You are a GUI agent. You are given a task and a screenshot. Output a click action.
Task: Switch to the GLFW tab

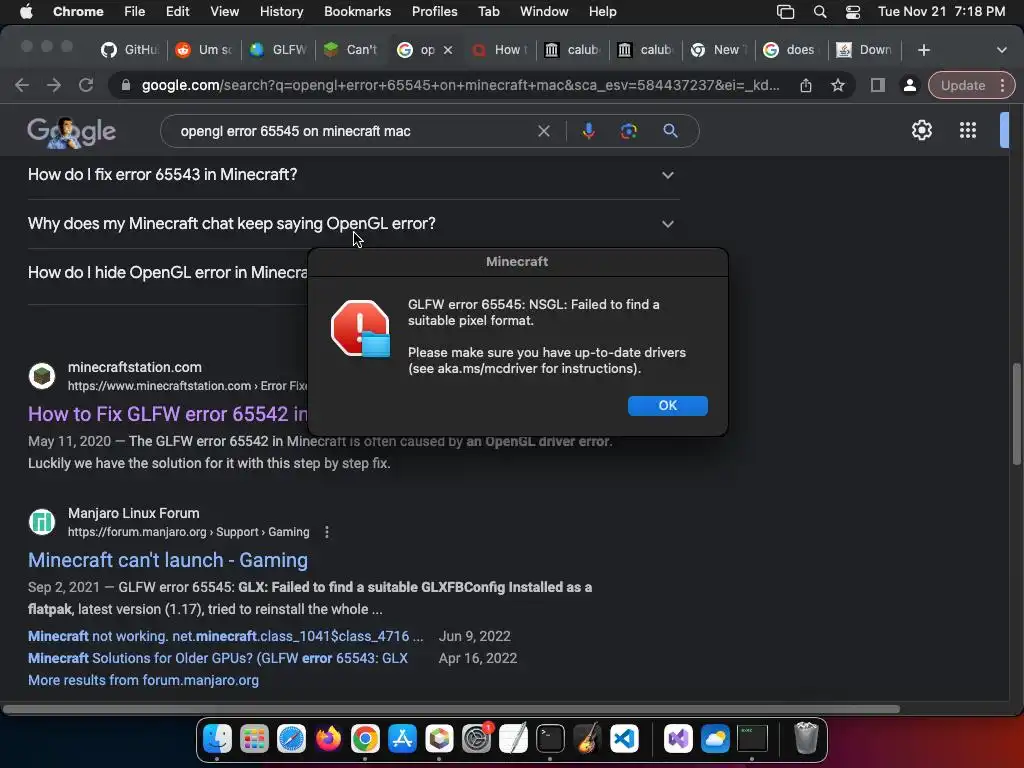coord(279,50)
